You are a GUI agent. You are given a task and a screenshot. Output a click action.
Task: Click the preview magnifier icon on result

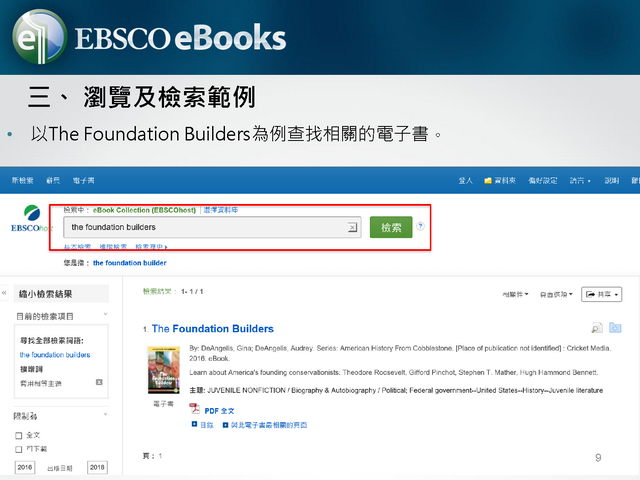click(597, 328)
